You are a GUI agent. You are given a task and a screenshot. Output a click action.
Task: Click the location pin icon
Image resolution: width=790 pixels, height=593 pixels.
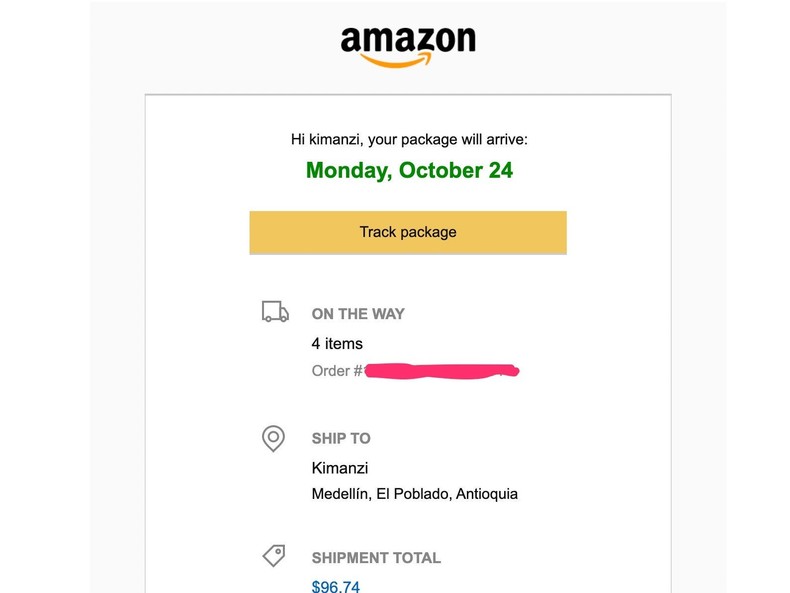[273, 438]
